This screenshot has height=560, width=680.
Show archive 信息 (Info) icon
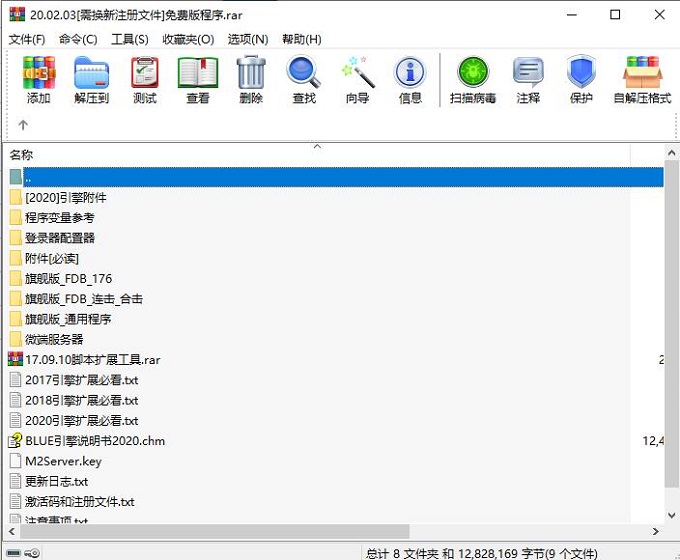coord(410,72)
